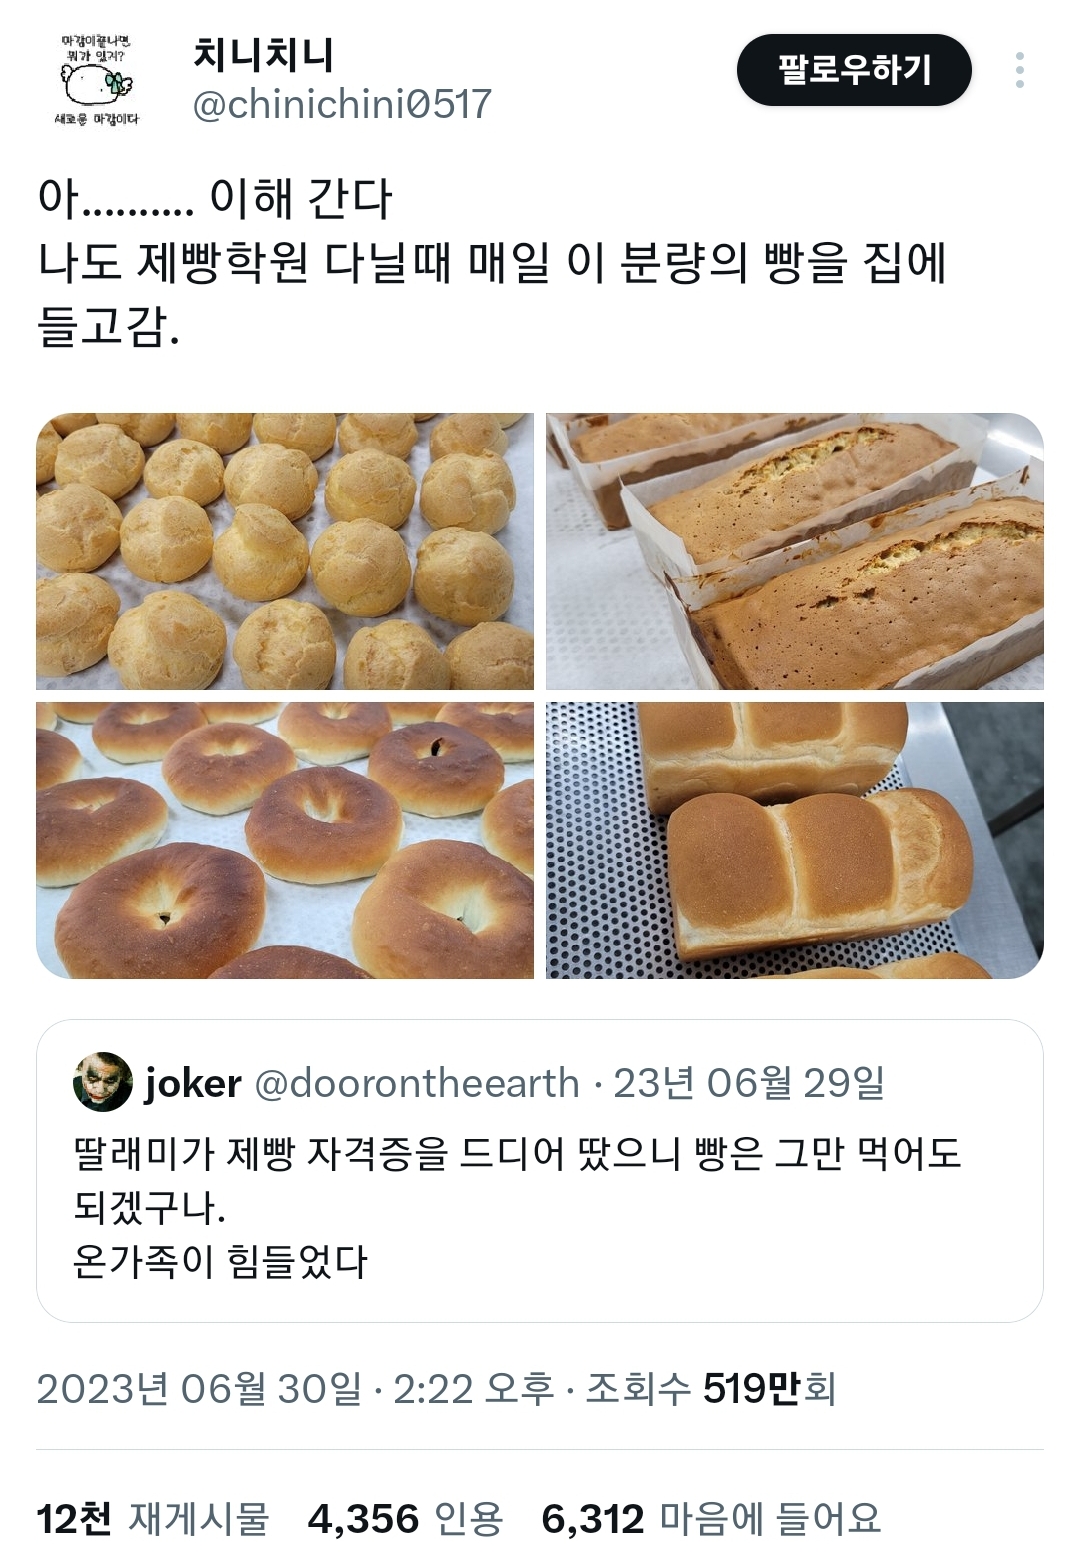View the 12천 재게시물 reposts list
This screenshot has height=1565, width=1080.
click(x=153, y=1519)
